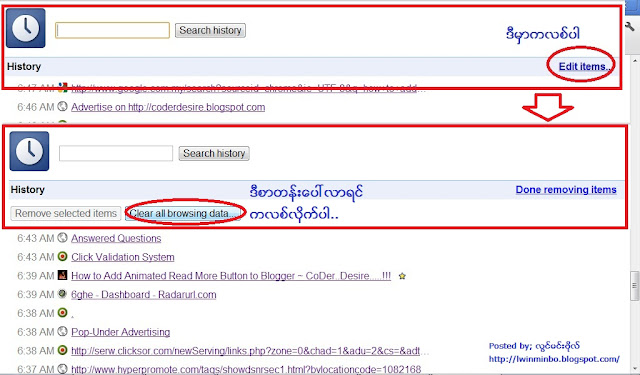640x375 pixels.
Task: Click the 6:39 AM timestamp beside 6ghe Dashboard
Action: [36, 295]
